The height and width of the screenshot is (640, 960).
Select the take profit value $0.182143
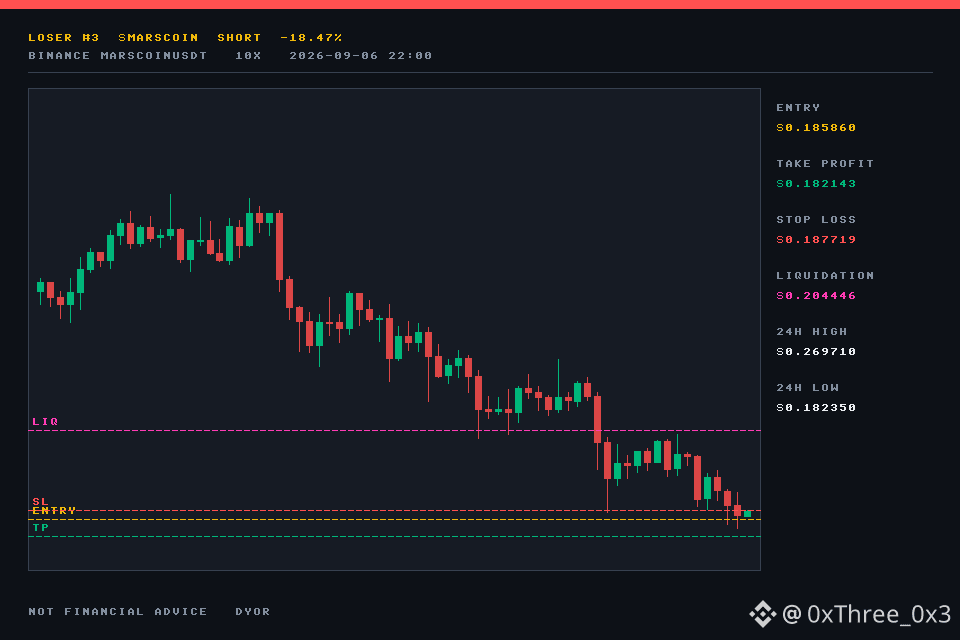point(816,184)
